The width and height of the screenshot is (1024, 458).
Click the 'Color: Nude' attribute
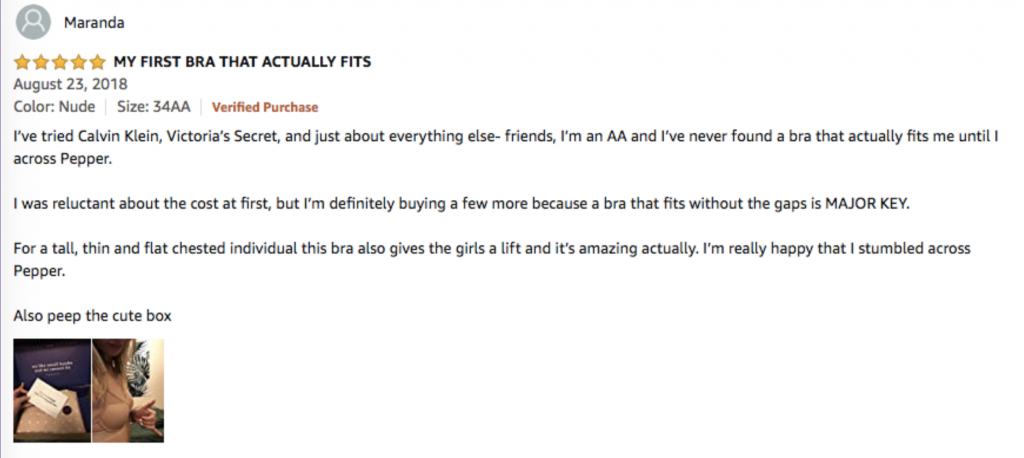[54, 107]
